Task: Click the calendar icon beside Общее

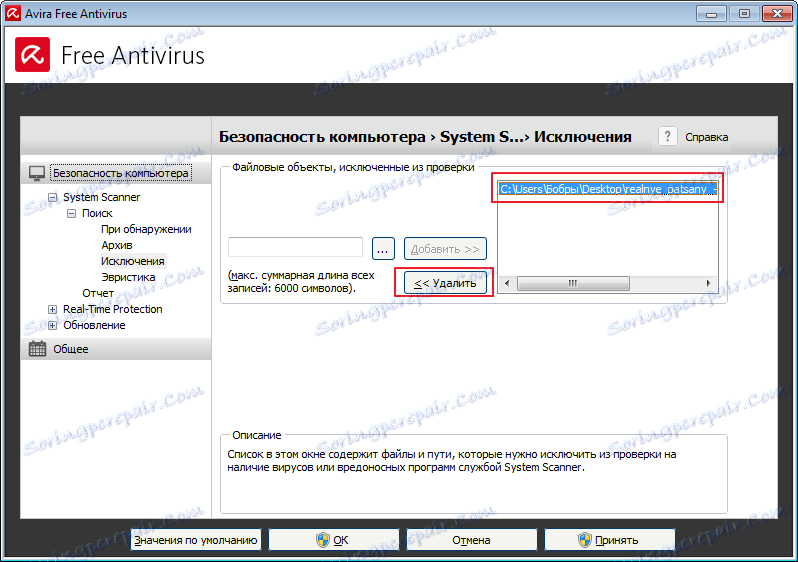Action: [37, 349]
